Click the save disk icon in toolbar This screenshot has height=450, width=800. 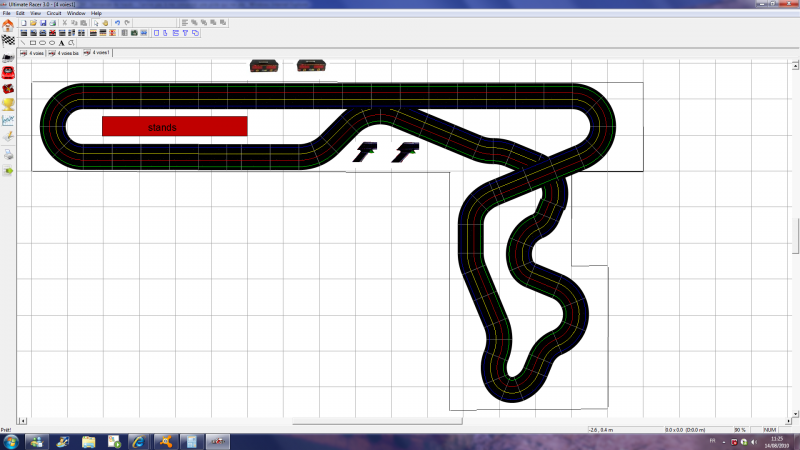(42, 22)
